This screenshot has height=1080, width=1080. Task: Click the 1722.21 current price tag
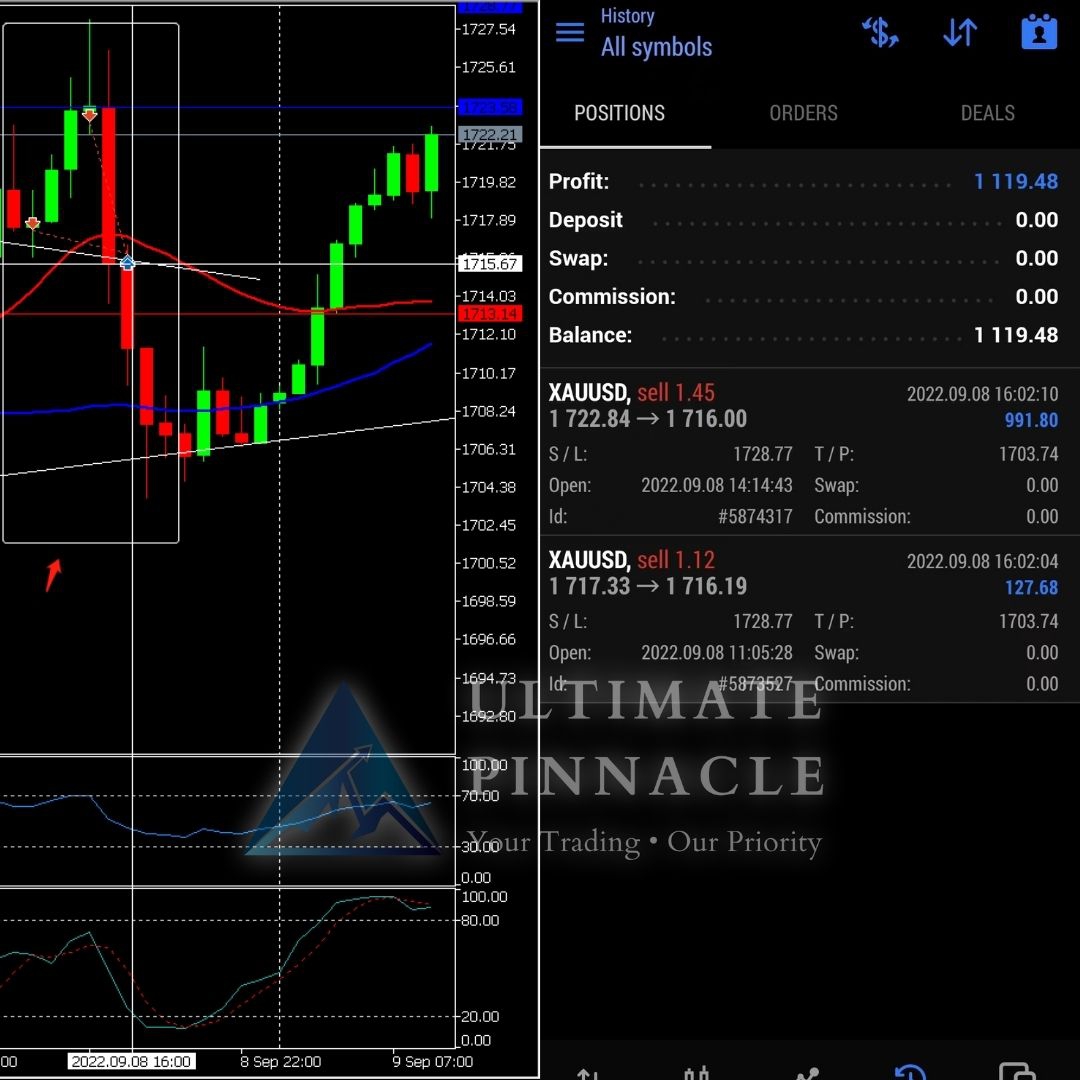click(490, 134)
